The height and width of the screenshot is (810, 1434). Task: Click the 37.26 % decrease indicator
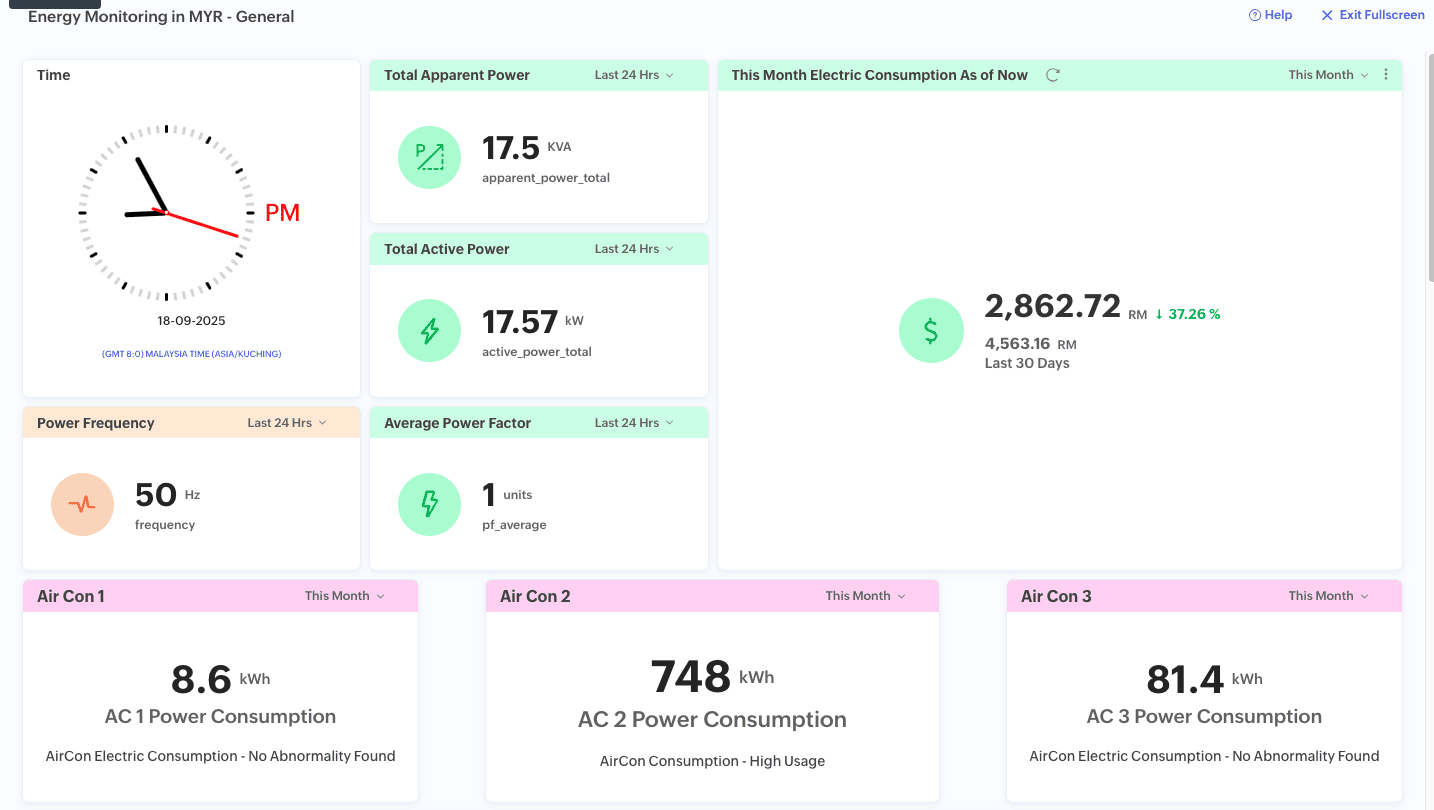(1187, 314)
